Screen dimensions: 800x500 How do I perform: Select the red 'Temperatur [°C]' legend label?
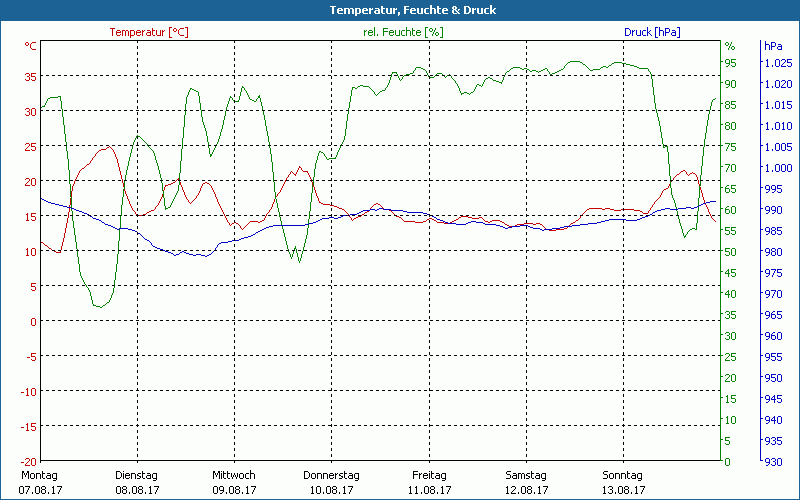[x=149, y=32]
